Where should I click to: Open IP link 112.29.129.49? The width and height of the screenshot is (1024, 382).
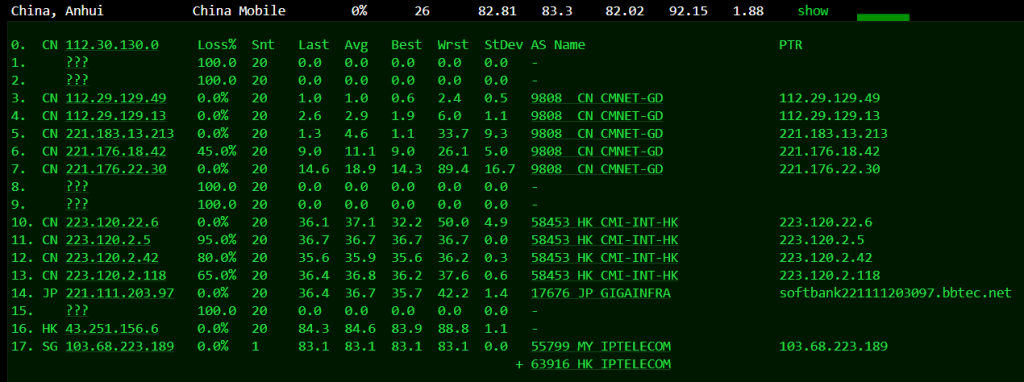116,98
